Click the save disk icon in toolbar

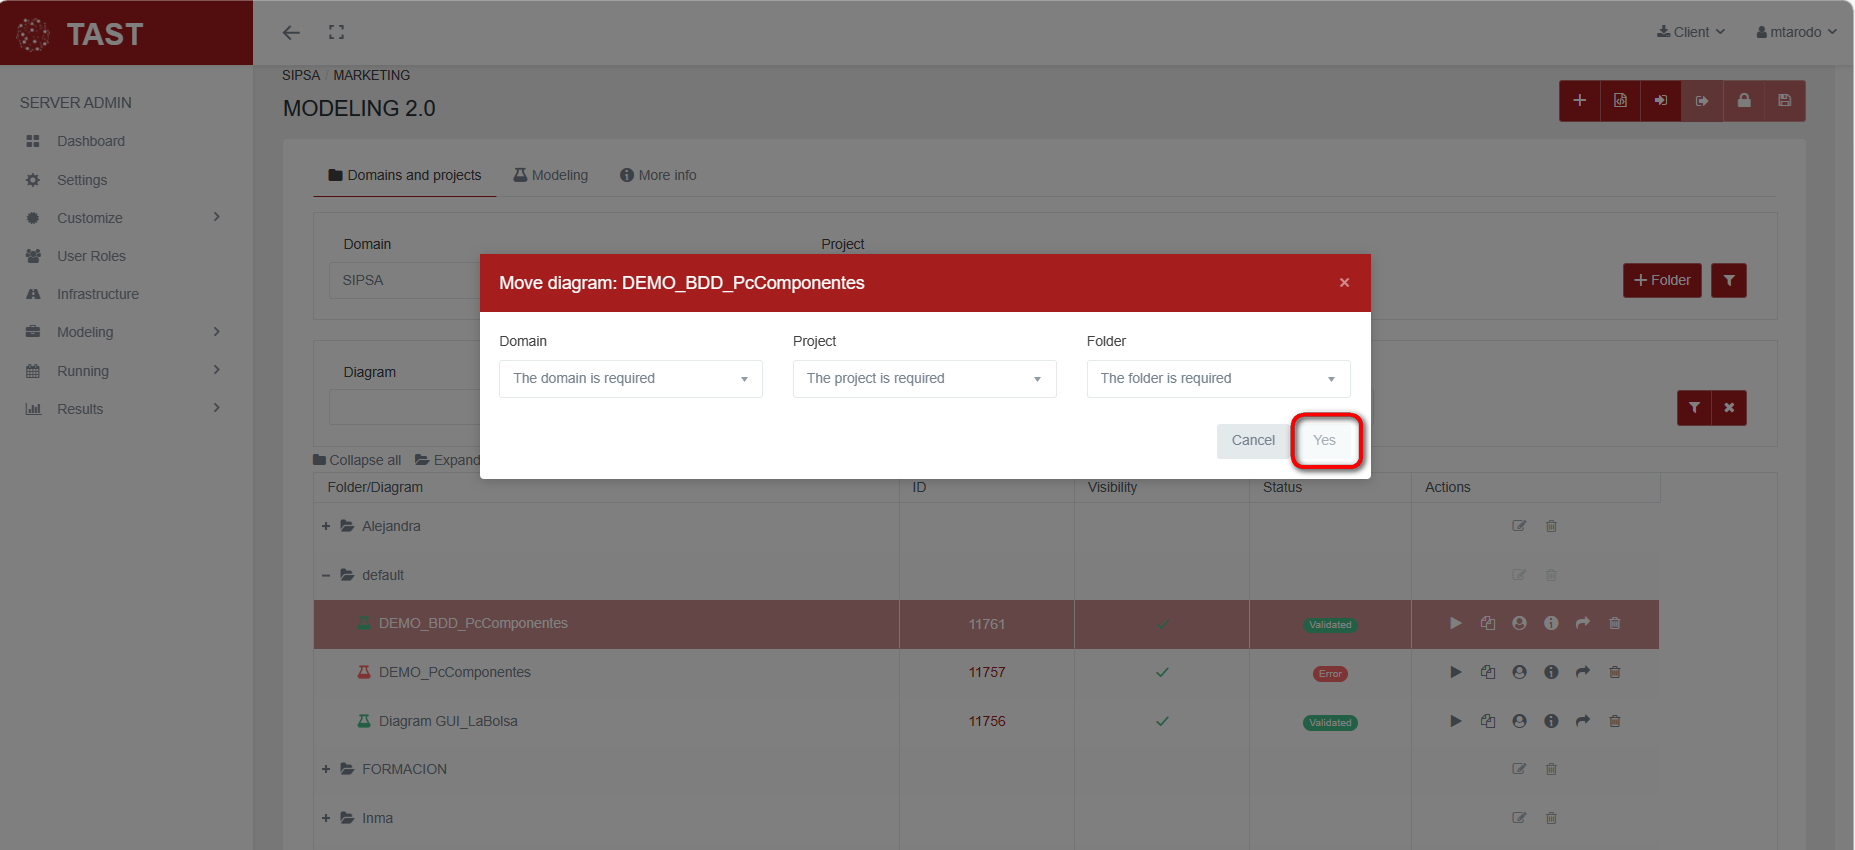(x=1784, y=101)
